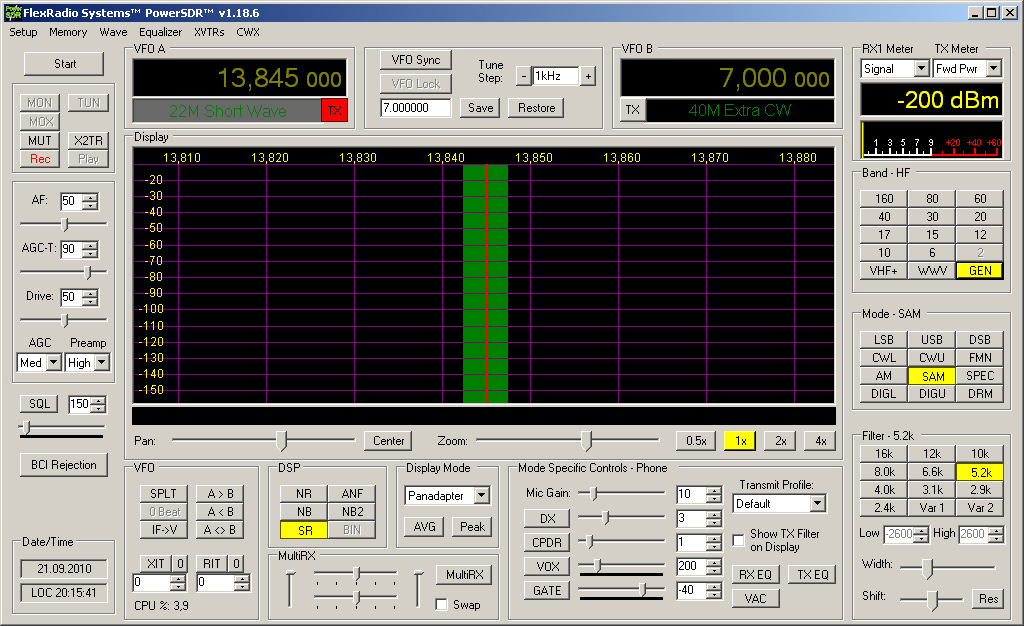Toggle the MON monitor button

coord(40,102)
